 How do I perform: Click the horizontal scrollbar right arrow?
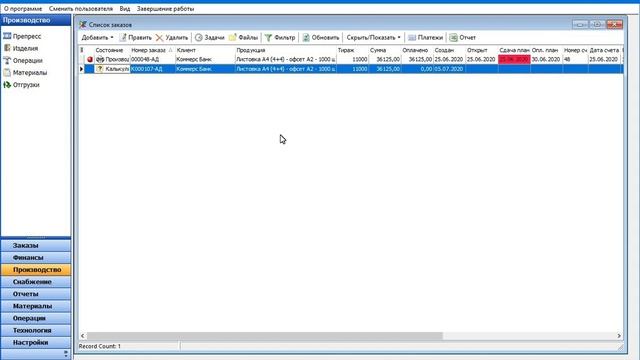point(619,336)
